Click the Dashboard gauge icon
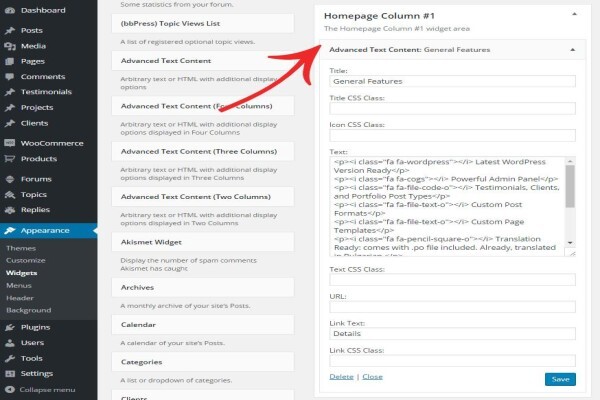Viewport: 600px width, 400px height. (x=10, y=10)
